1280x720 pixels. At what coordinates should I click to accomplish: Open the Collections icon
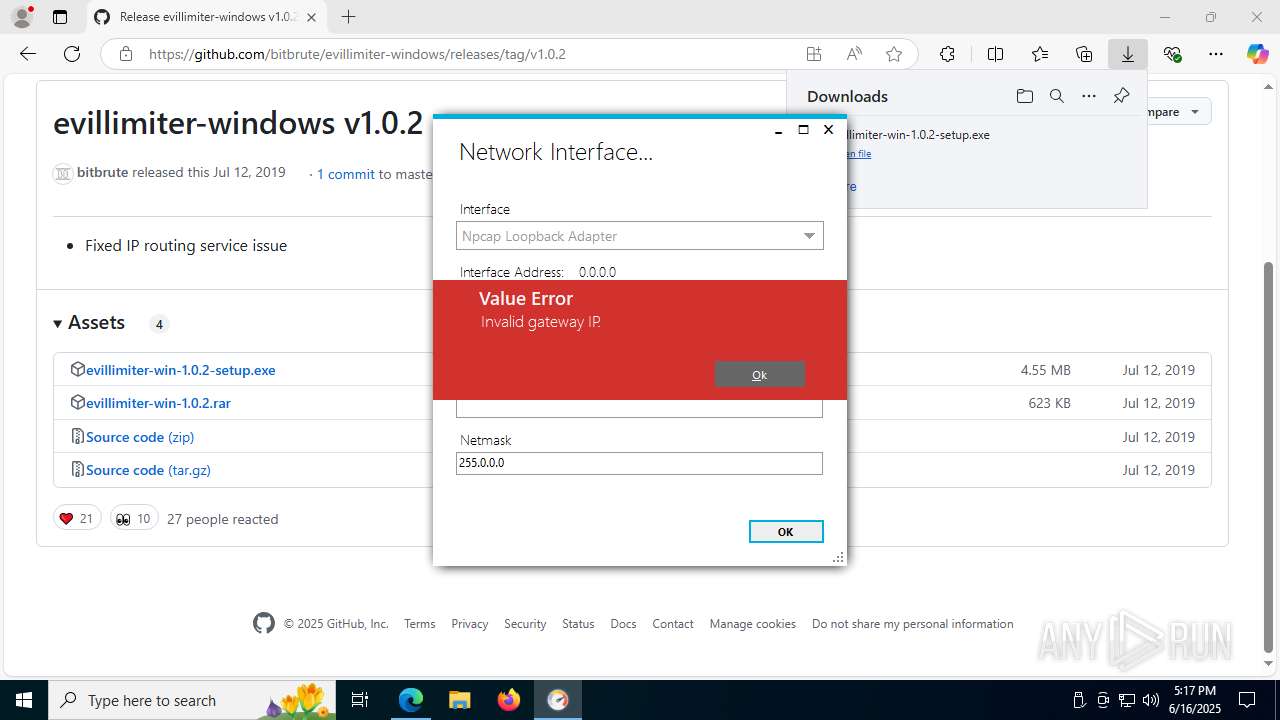point(1084,54)
